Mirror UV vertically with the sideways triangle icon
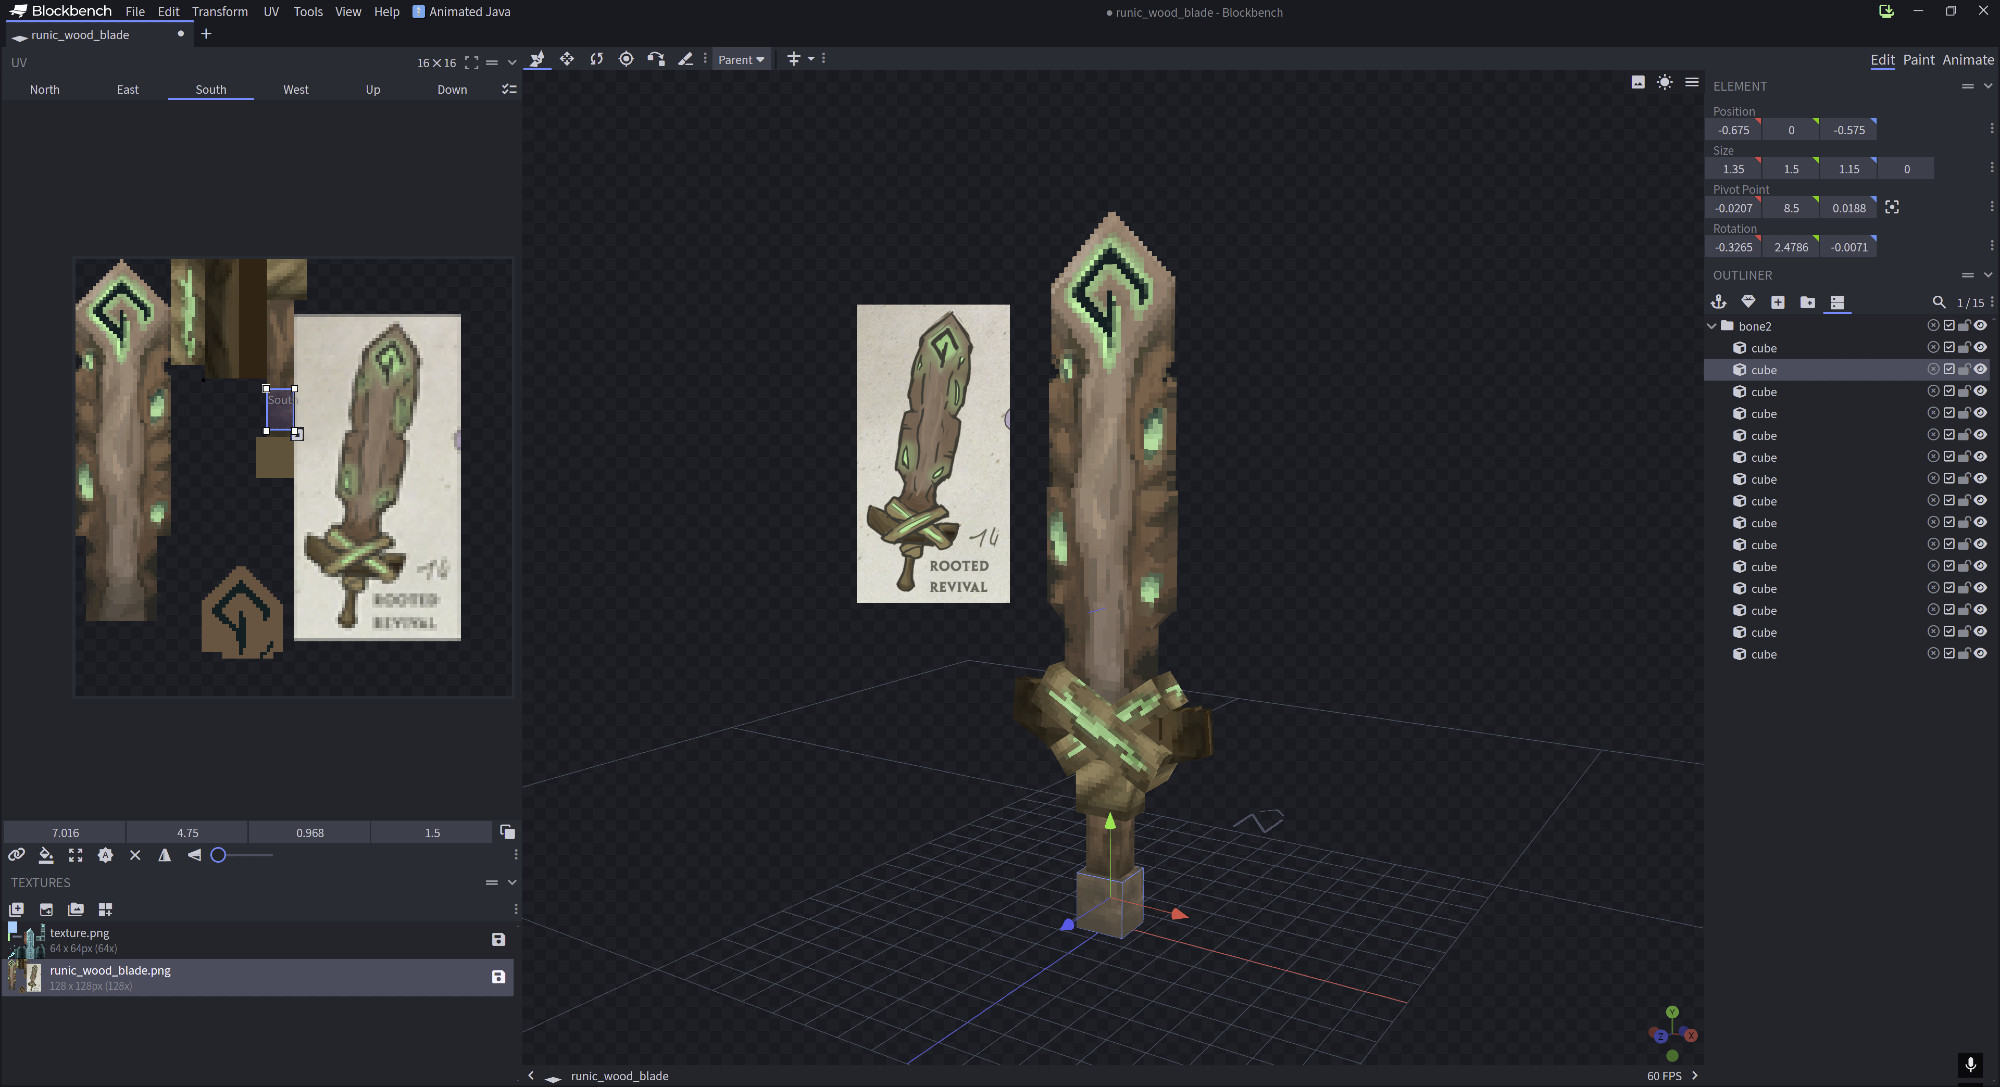 coord(194,855)
